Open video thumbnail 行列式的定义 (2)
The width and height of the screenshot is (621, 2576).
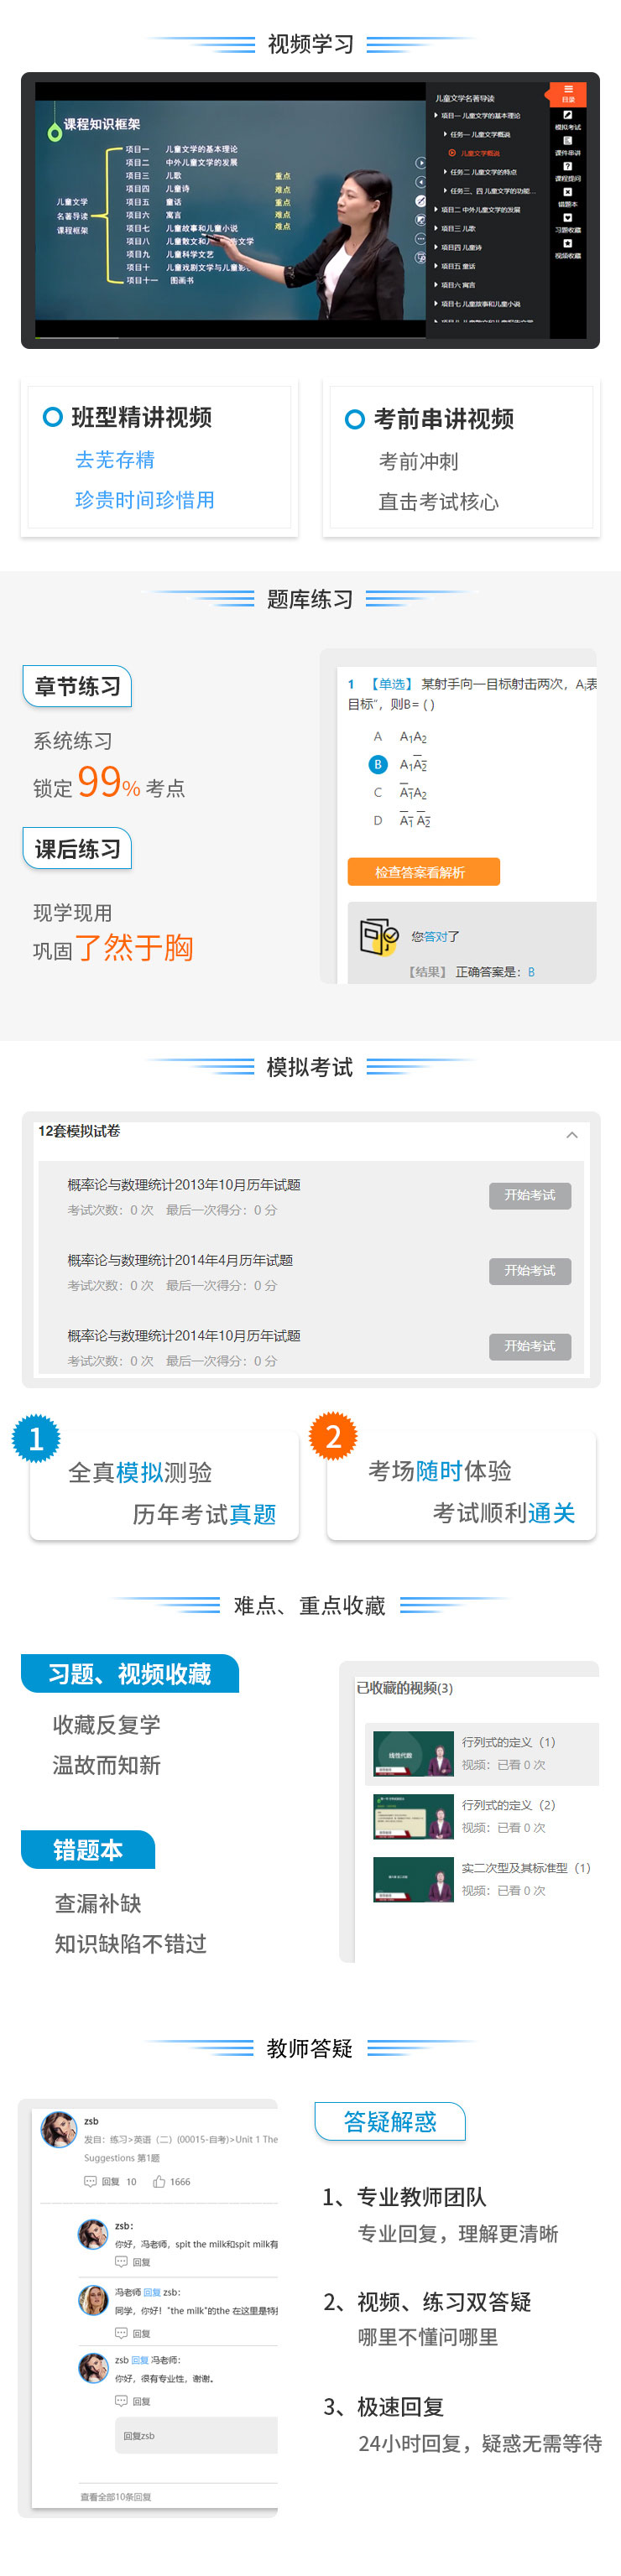414,1817
